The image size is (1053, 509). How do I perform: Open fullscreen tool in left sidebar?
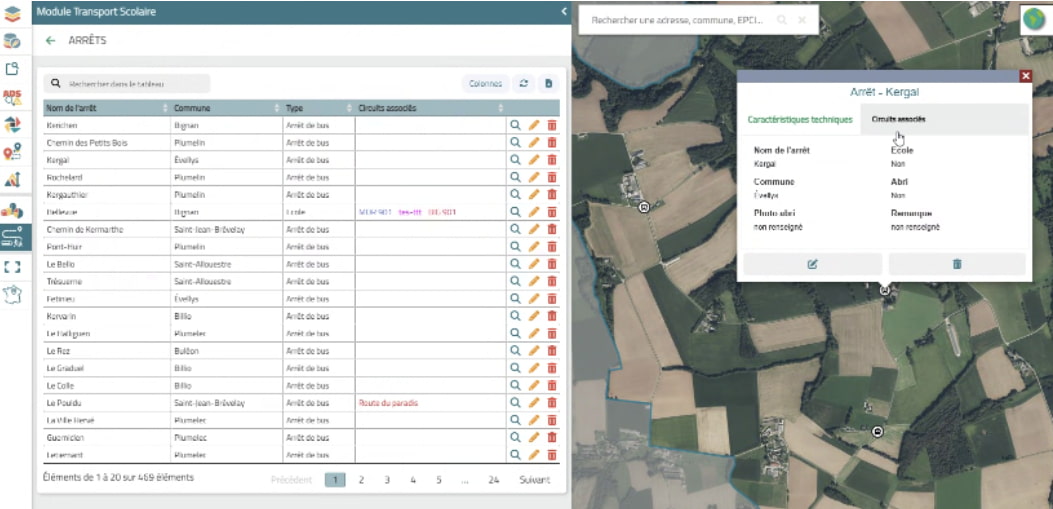pyautogui.click(x=12, y=266)
